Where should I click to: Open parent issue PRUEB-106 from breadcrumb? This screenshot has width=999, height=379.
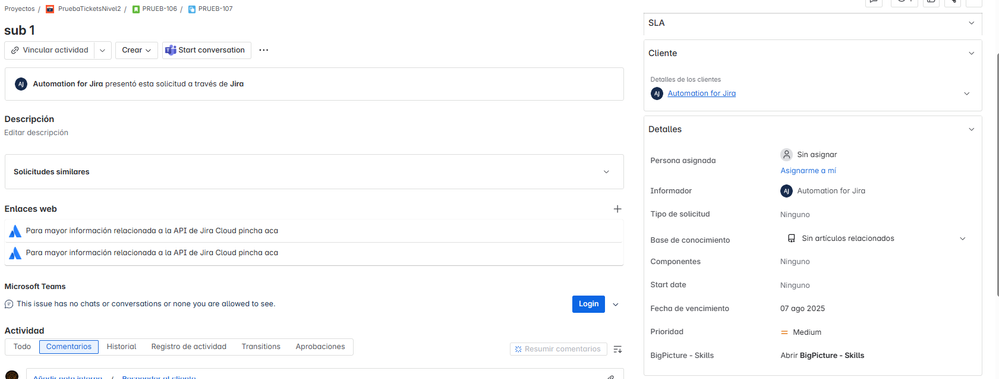pos(159,10)
